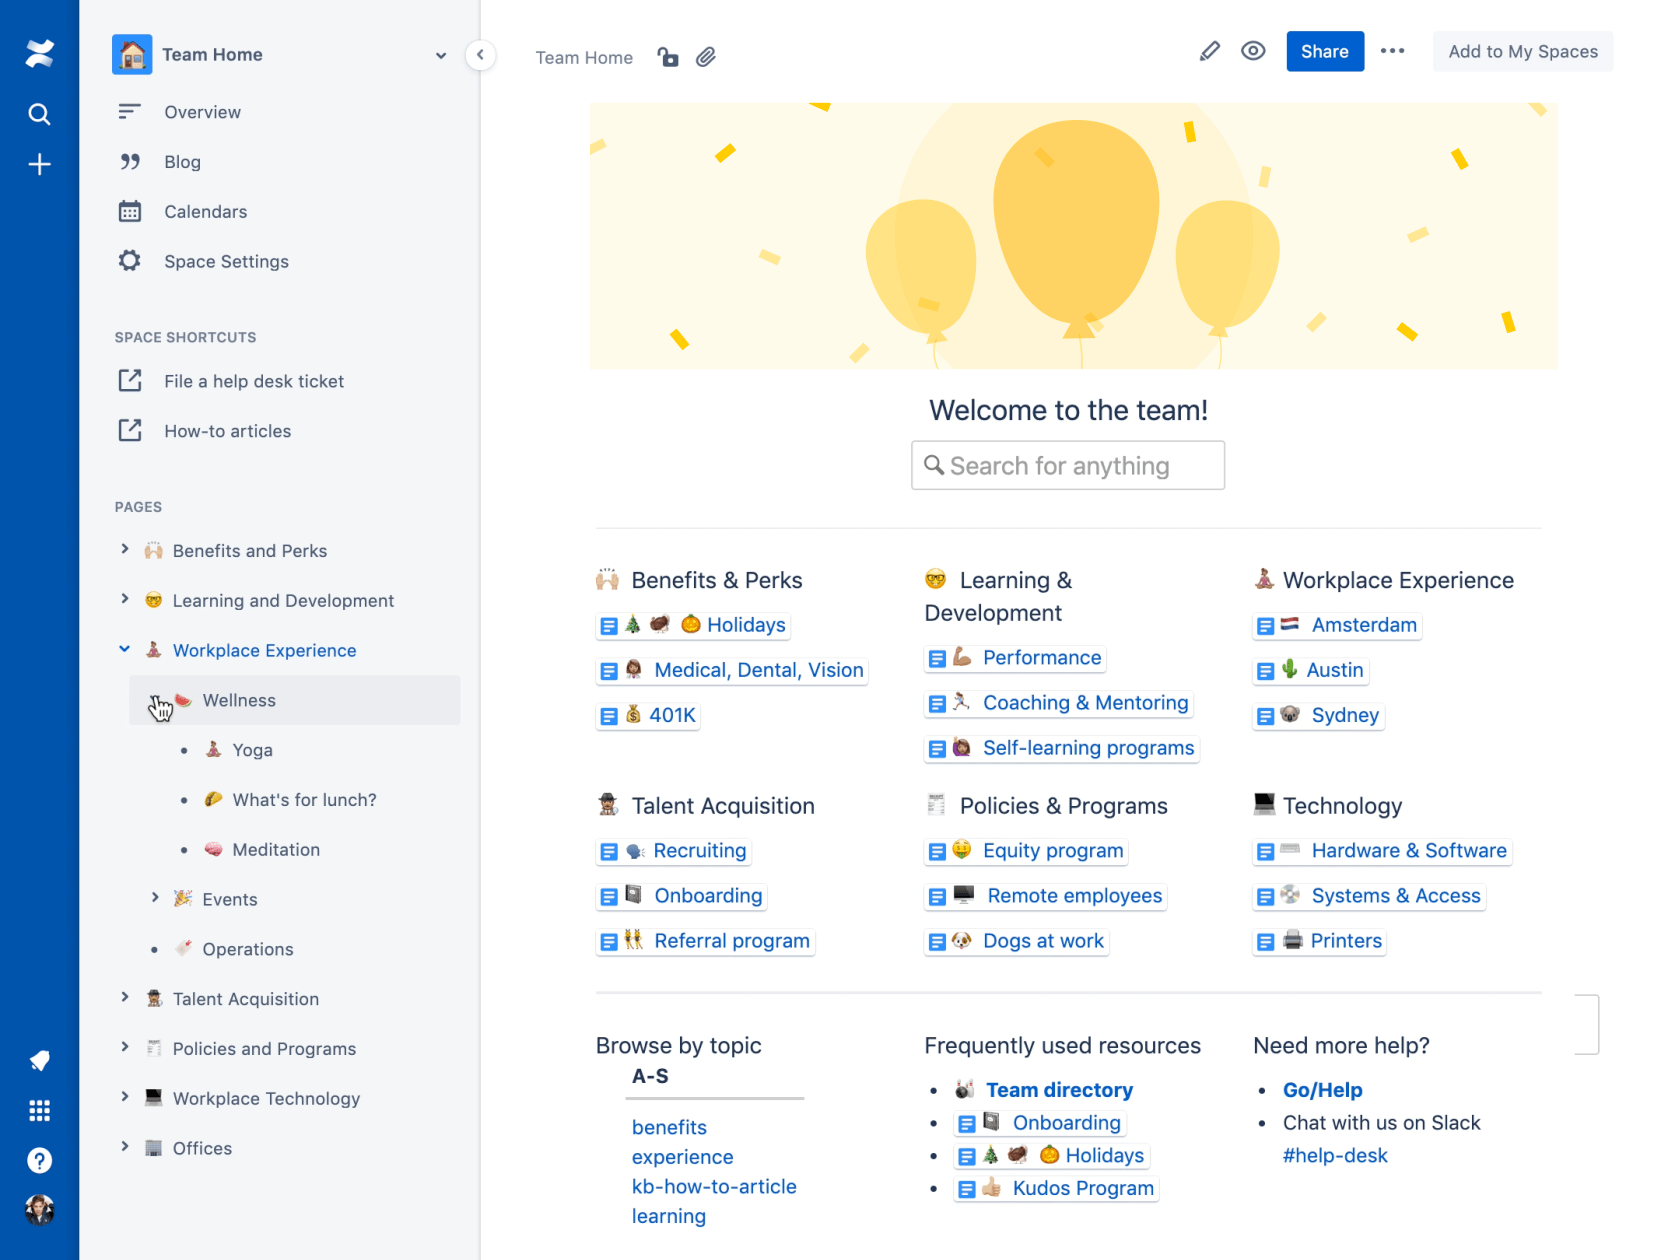Open the Team Home space dropdown

[x=440, y=55]
